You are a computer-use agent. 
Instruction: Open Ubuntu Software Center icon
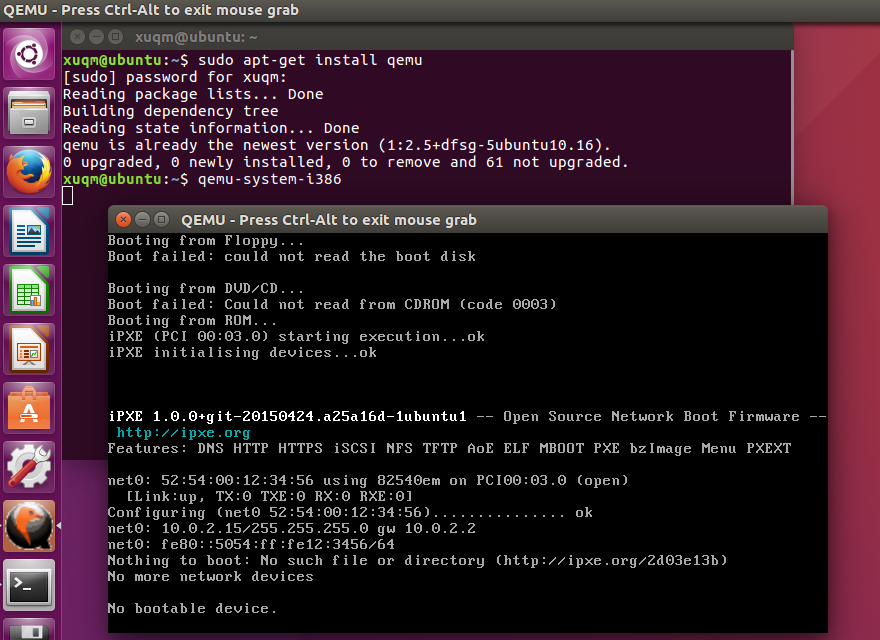point(29,408)
